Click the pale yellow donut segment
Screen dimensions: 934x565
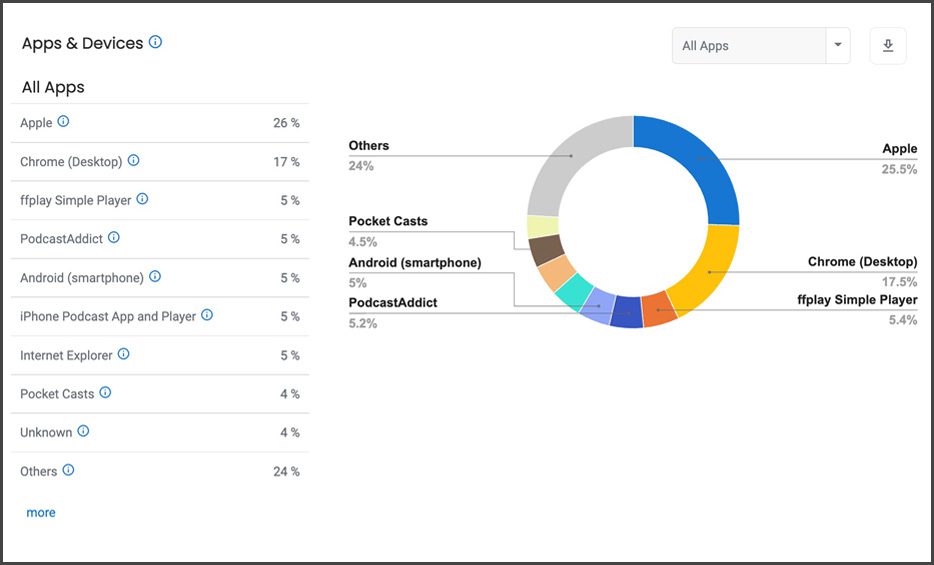(543, 226)
